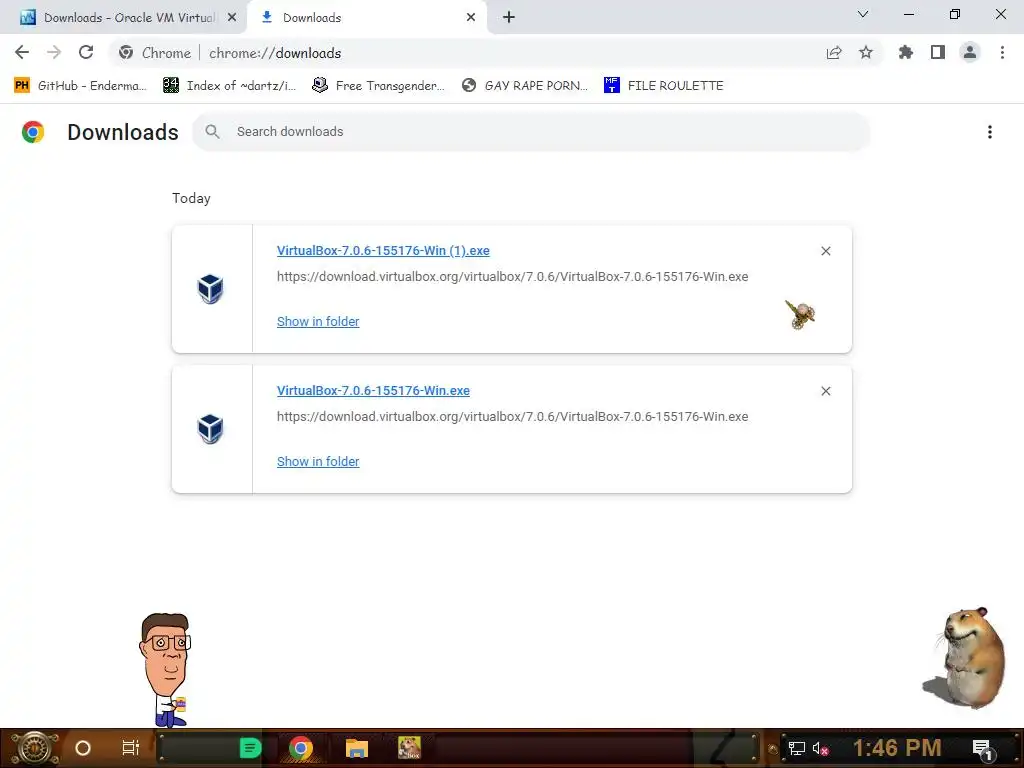The height and width of the screenshot is (768, 1024).
Task: Click the muted volume tray icon
Action: [821, 748]
